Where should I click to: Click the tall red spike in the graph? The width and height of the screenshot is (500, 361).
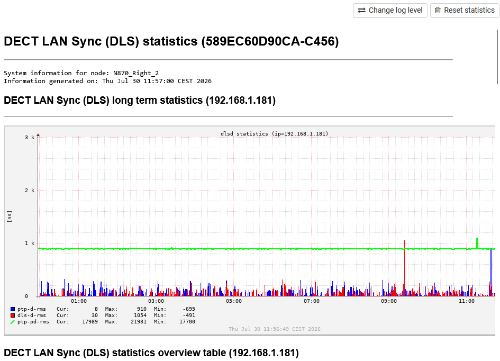404,268
